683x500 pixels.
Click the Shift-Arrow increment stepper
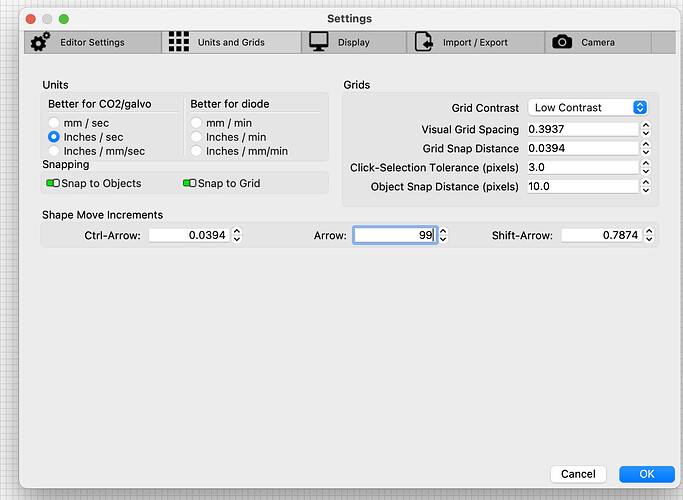click(650, 235)
